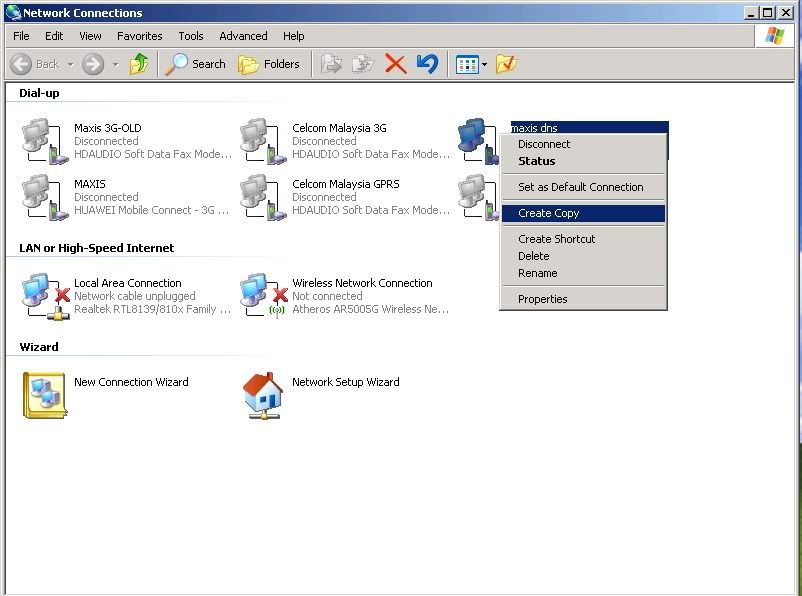Viewport: 802px width, 596px height.
Task: Select the Celcom Malaysia GPRS connection icon
Action: coord(263,197)
